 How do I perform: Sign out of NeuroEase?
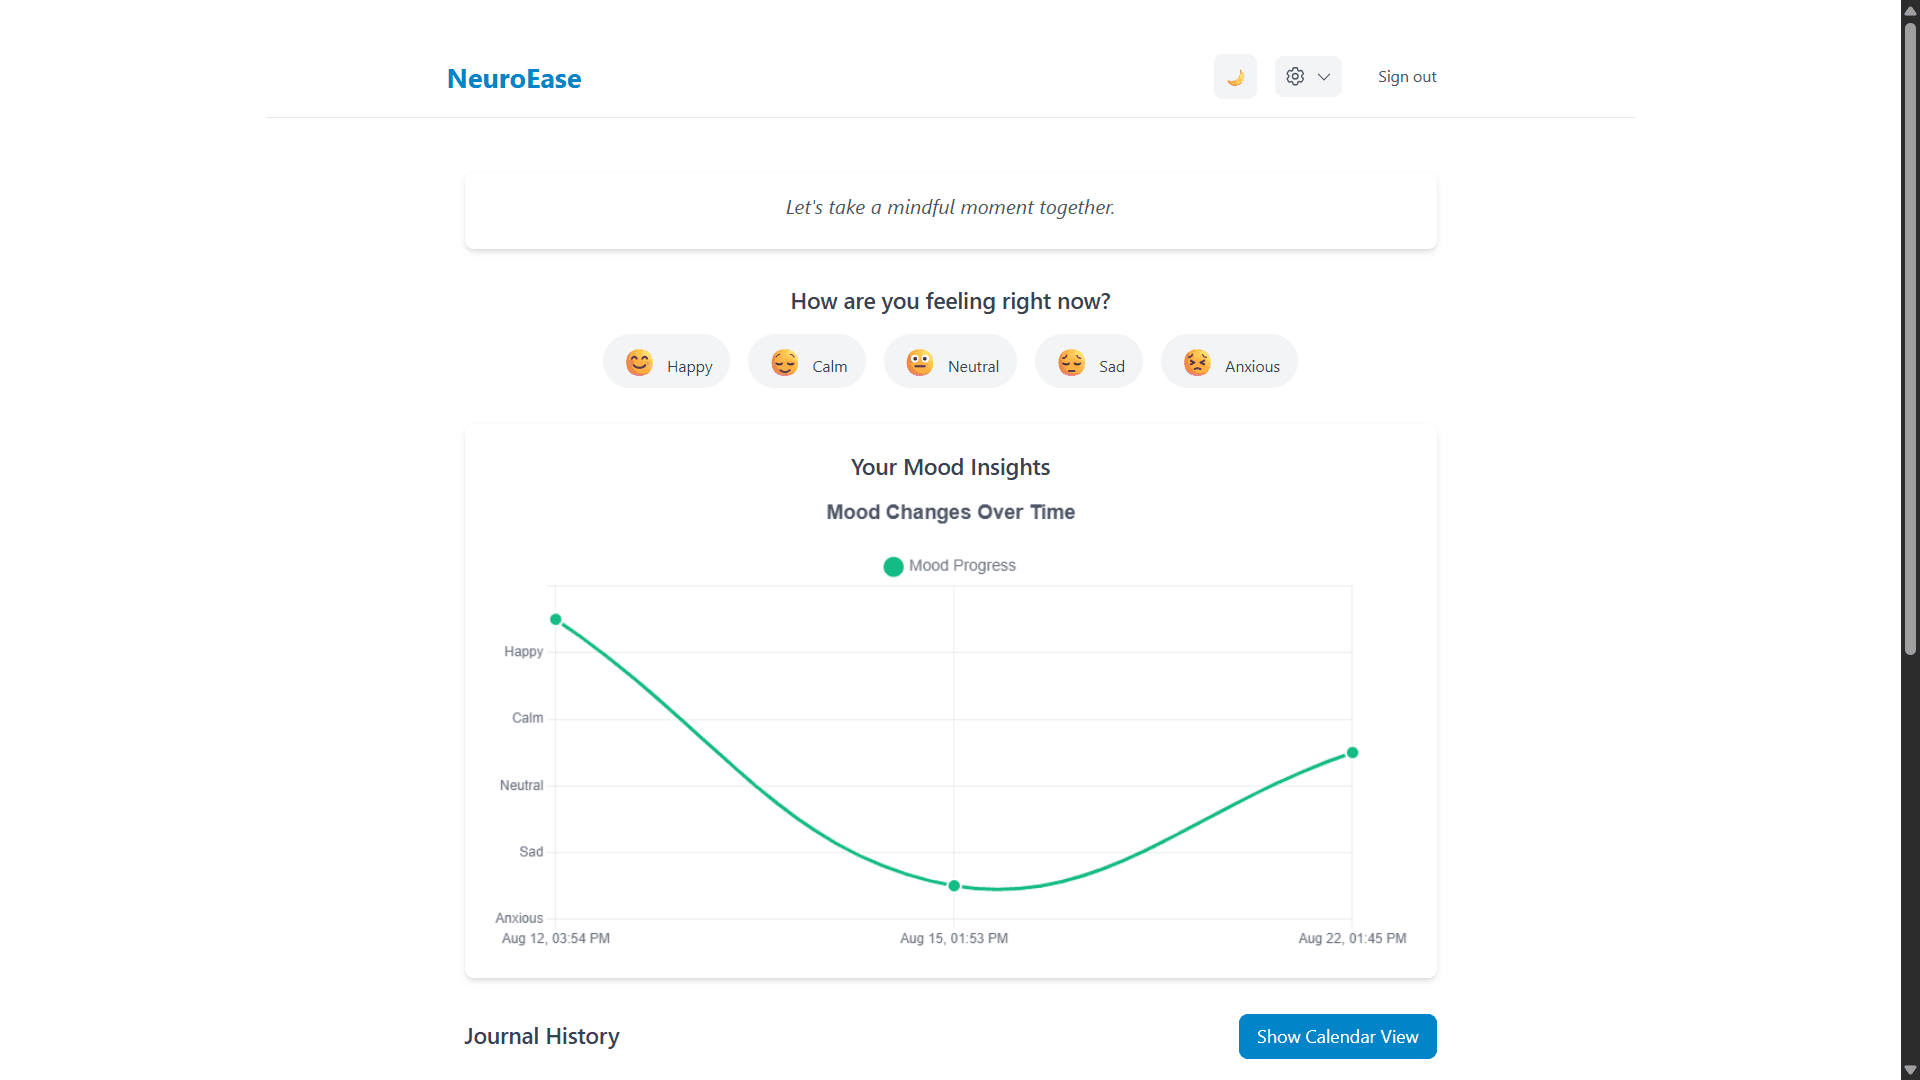[x=1407, y=76]
